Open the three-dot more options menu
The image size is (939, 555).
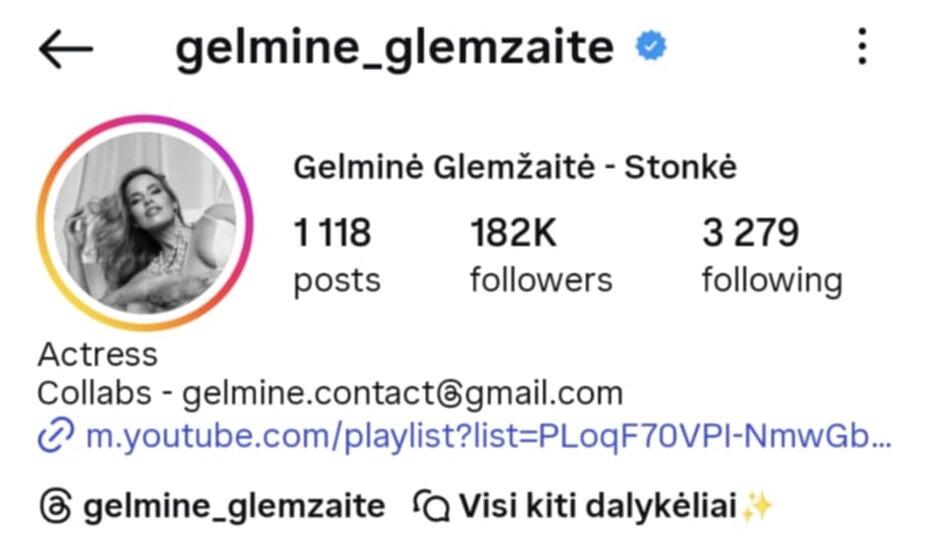coord(862,46)
